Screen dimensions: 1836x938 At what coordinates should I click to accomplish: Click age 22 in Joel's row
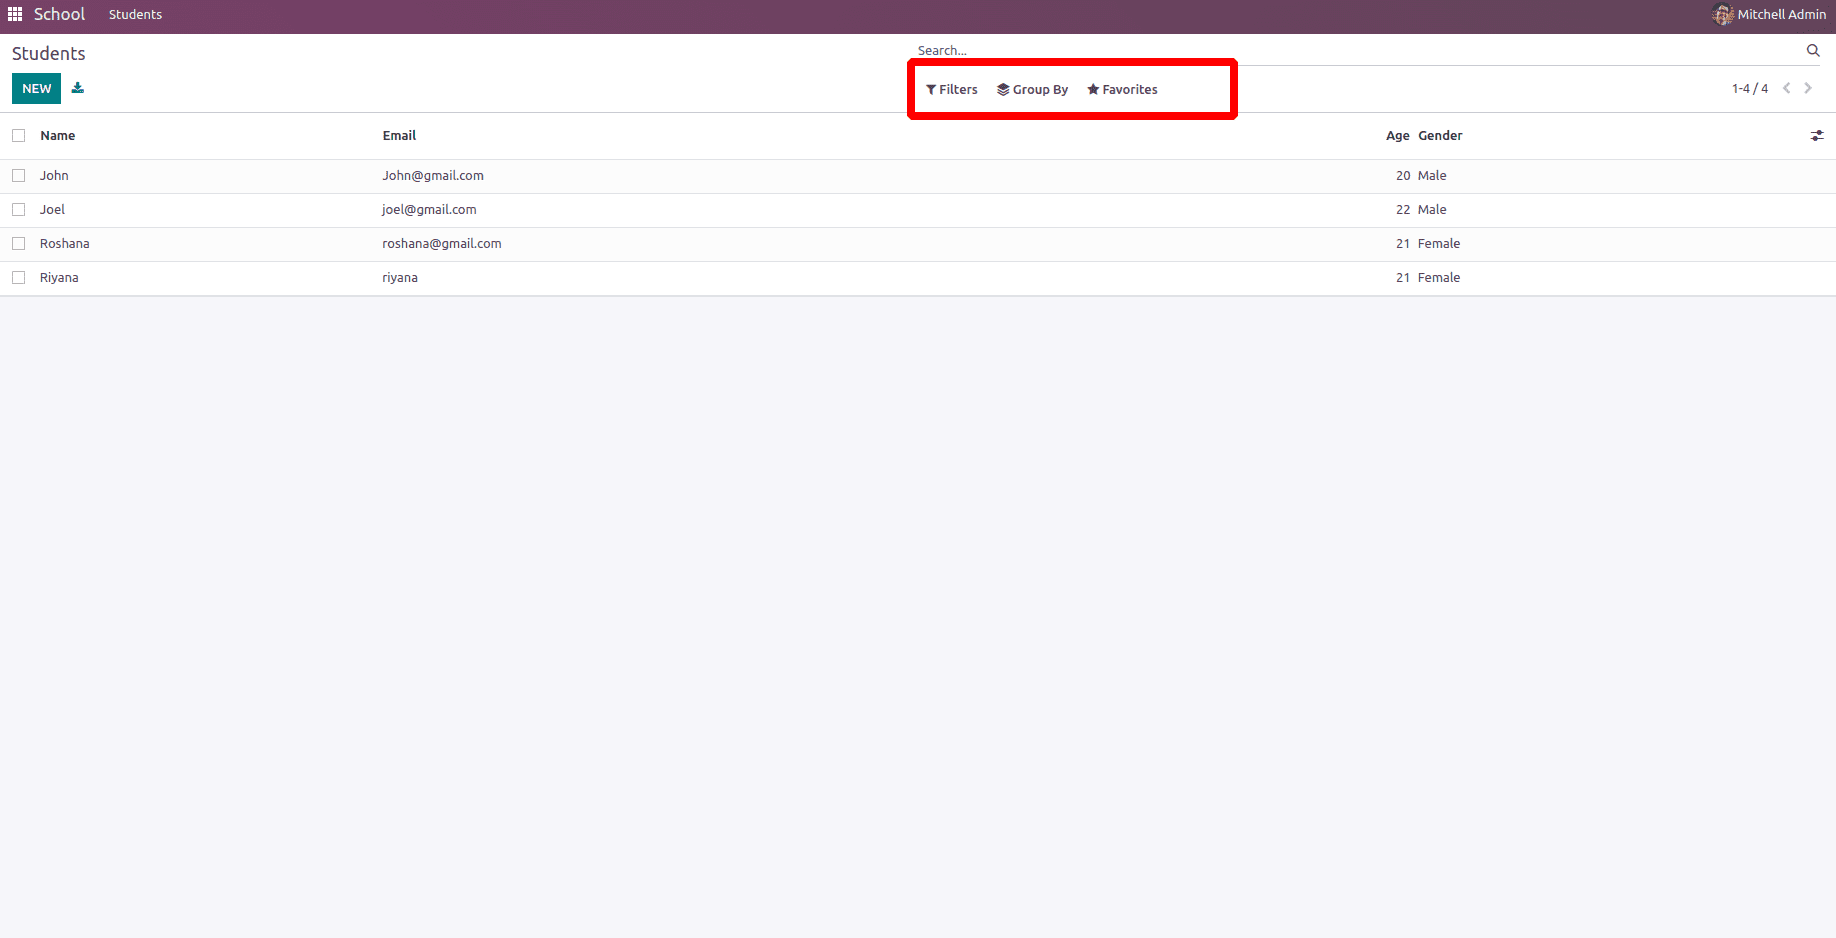click(1403, 210)
